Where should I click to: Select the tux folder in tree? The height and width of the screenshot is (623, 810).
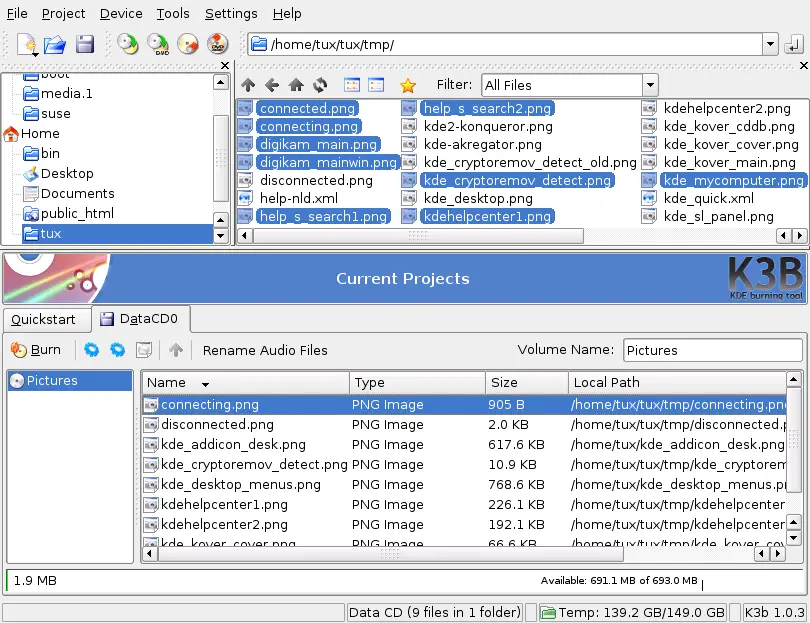[x=50, y=233]
